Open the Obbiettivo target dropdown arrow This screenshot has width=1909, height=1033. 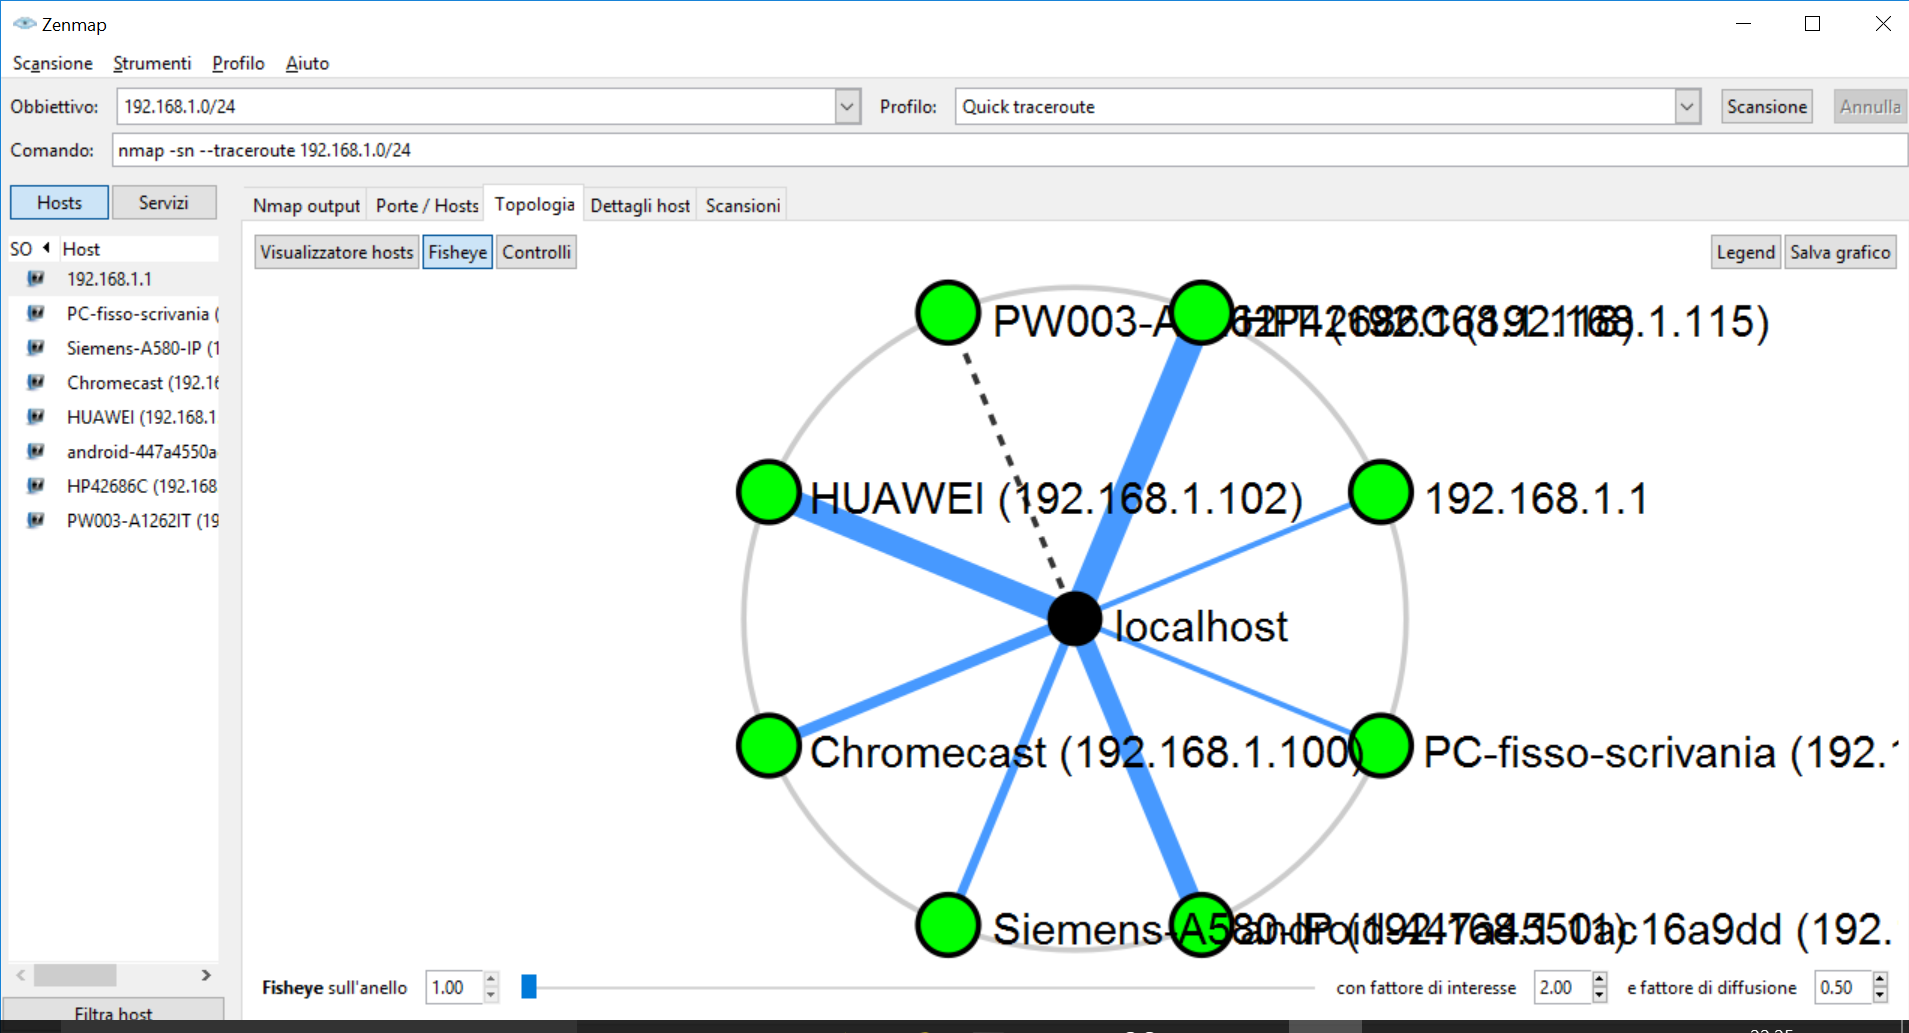point(847,106)
